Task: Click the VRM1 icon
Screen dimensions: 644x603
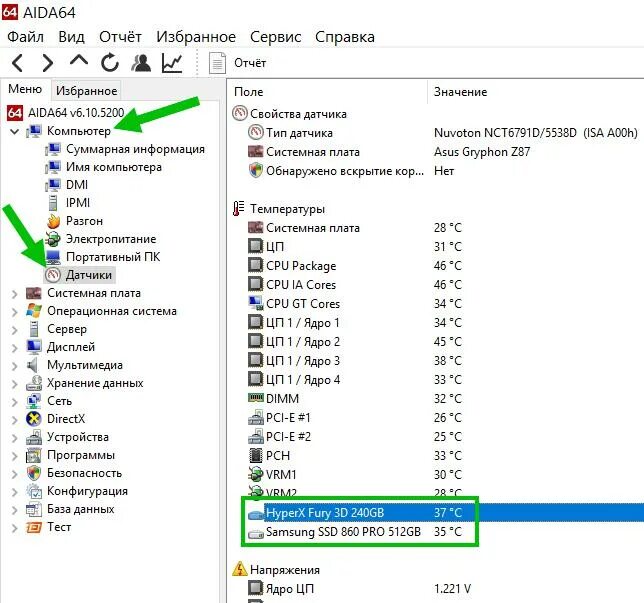Action: pyautogui.click(x=255, y=474)
